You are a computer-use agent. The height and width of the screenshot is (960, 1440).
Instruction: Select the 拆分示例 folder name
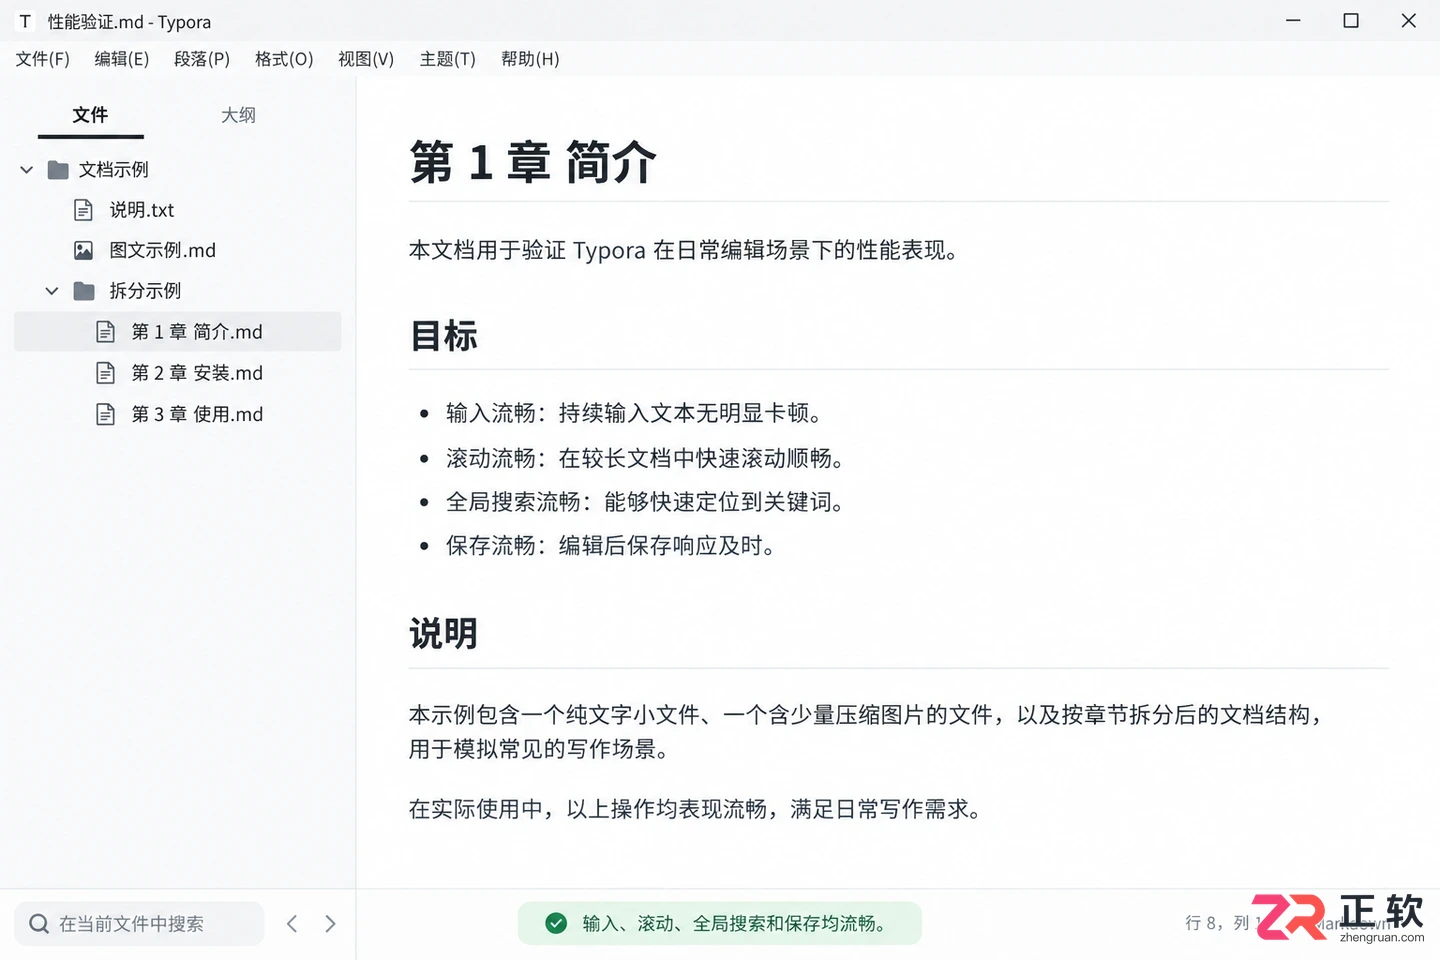tap(145, 291)
